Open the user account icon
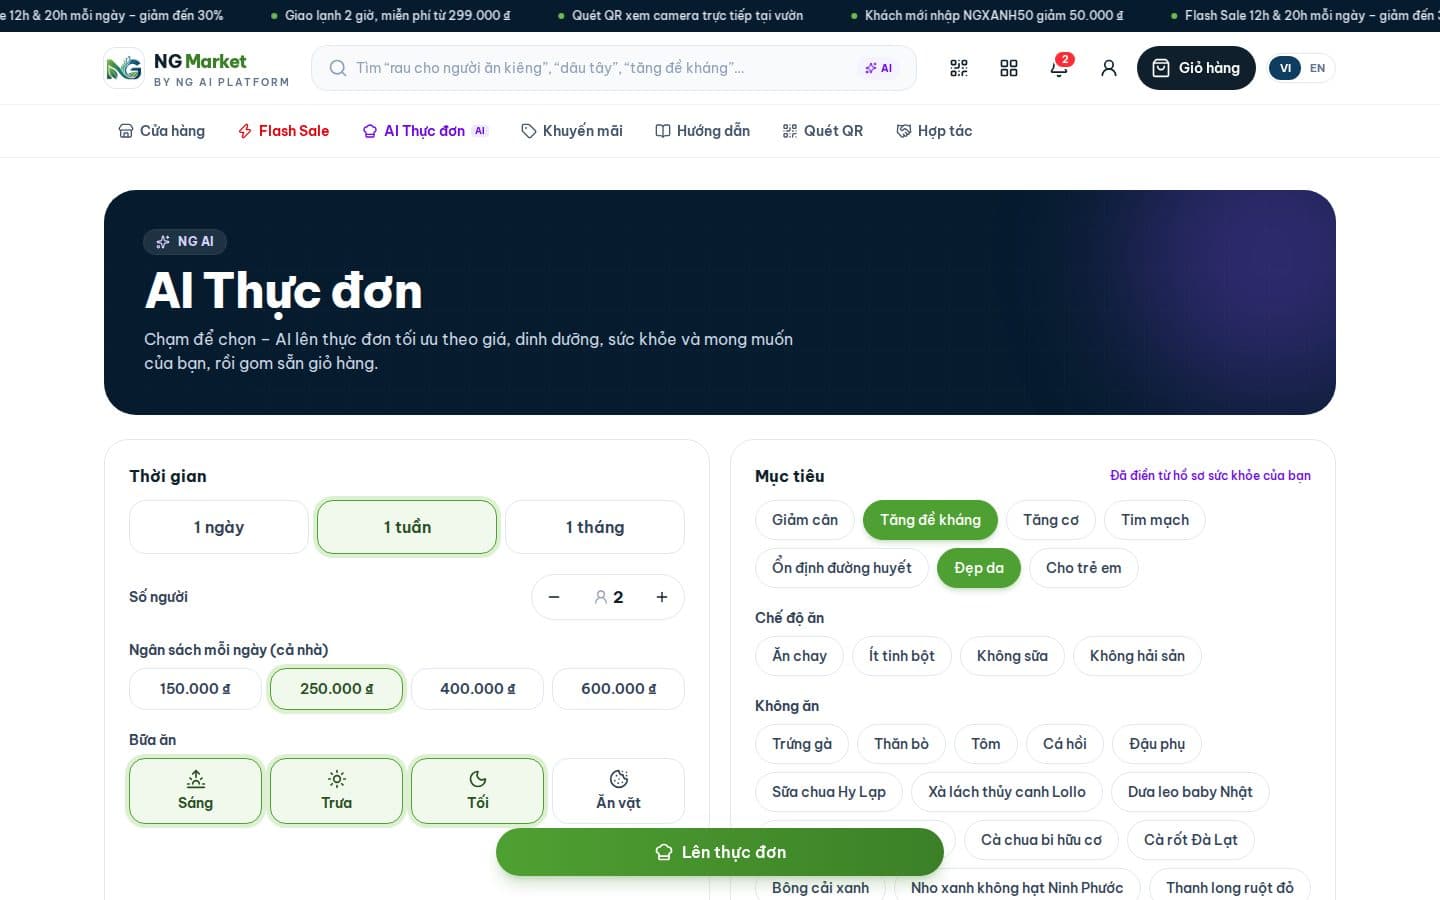1440x900 pixels. click(1109, 68)
